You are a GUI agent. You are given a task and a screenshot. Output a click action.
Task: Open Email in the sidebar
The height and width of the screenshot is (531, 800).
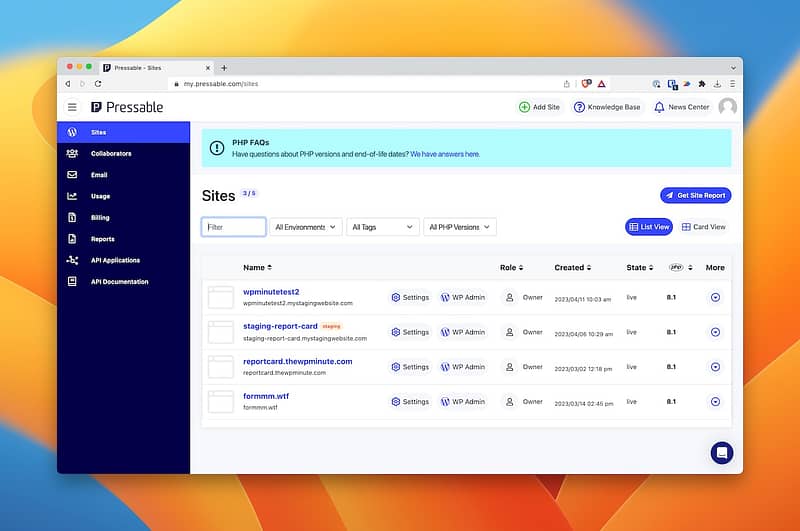[x=123, y=175]
